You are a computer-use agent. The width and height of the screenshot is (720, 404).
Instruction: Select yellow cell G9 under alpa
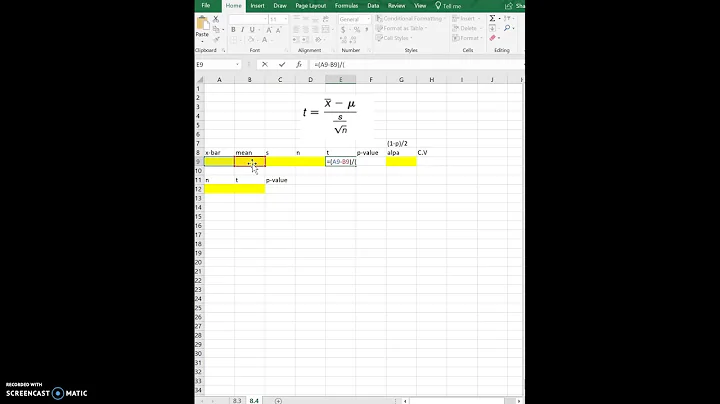pyautogui.click(x=401, y=162)
